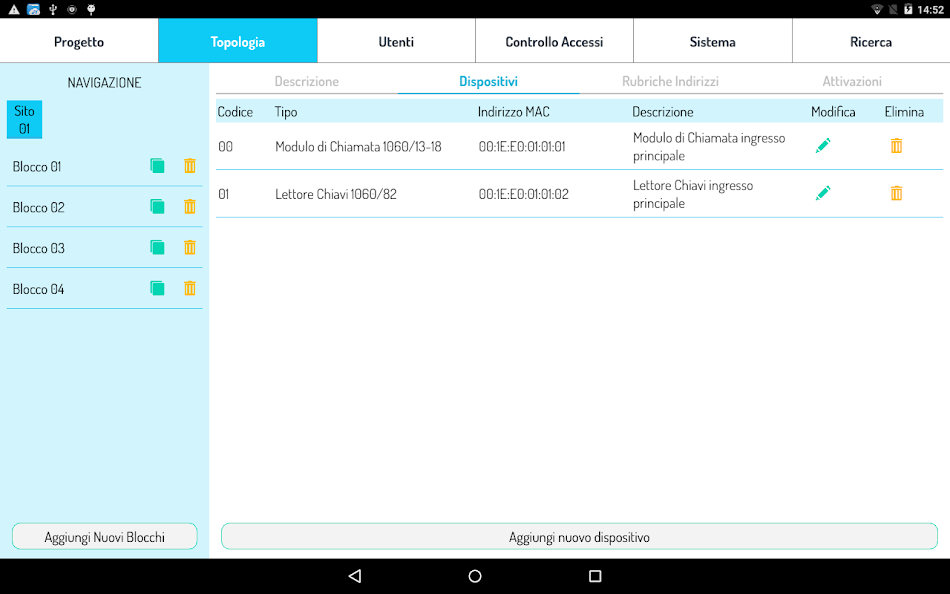Screen dimensions: 950x594
Task: Go to the Ricerca tab
Action: 871,41
